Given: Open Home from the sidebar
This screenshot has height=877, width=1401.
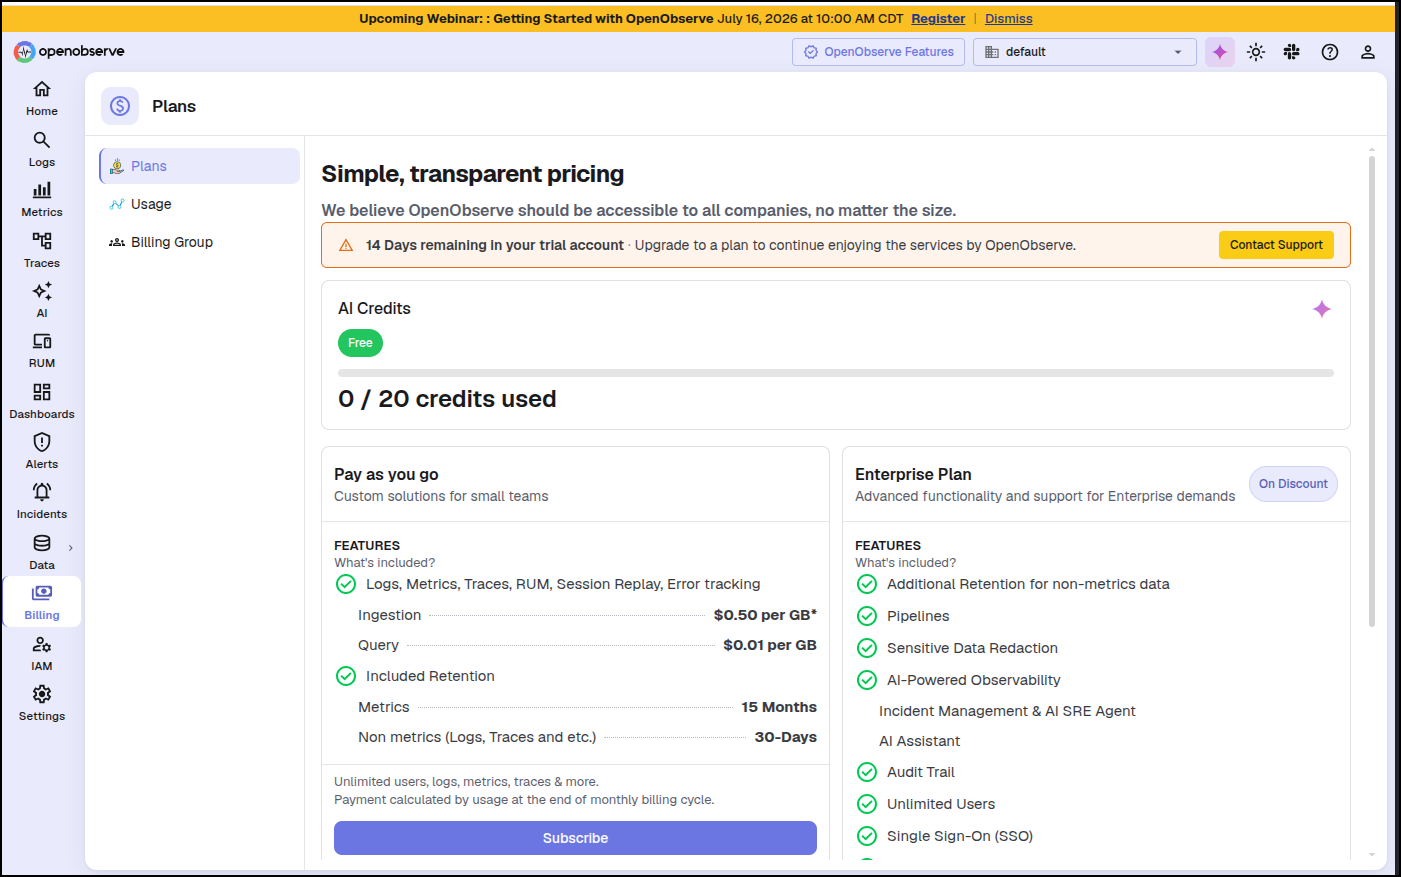Looking at the screenshot, I should click(42, 98).
